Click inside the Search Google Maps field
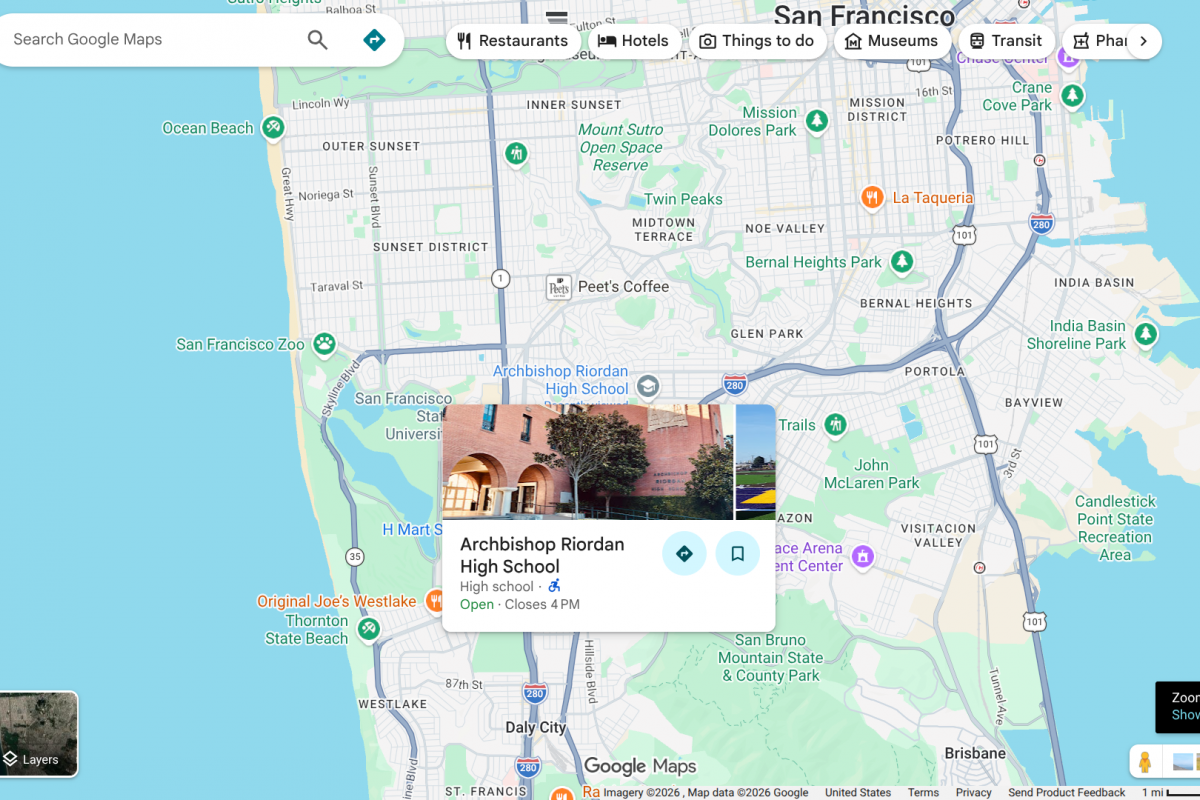The height and width of the screenshot is (800, 1200). coord(150,40)
